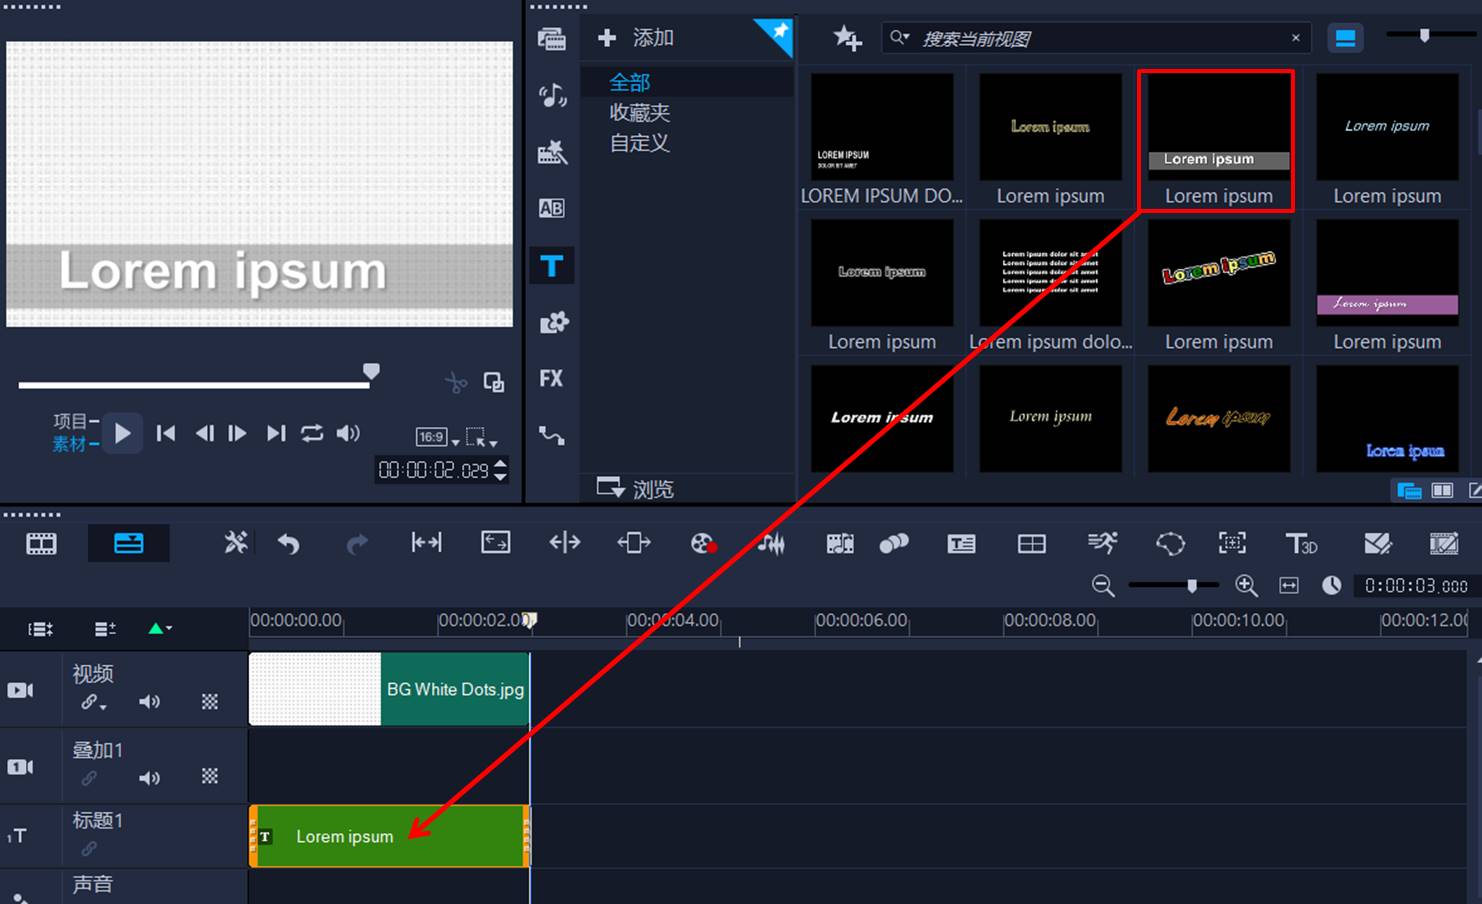Adjust the thumbnail size slider in library
Viewport: 1482px width, 904px height.
(1424, 36)
